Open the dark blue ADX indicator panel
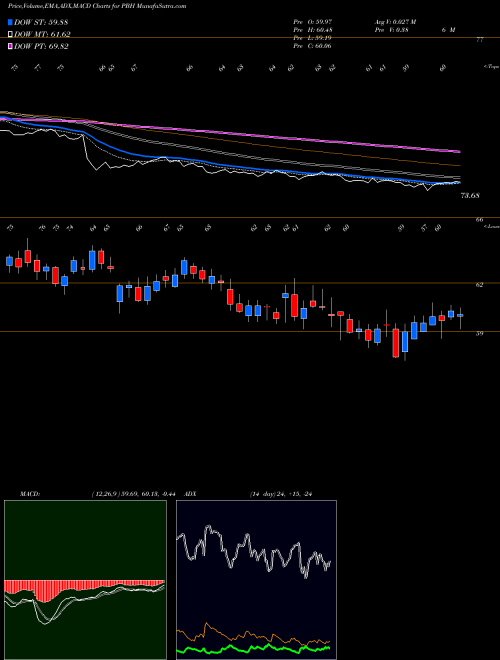Image resolution: width=500 pixels, height=660 pixels. 256,580
